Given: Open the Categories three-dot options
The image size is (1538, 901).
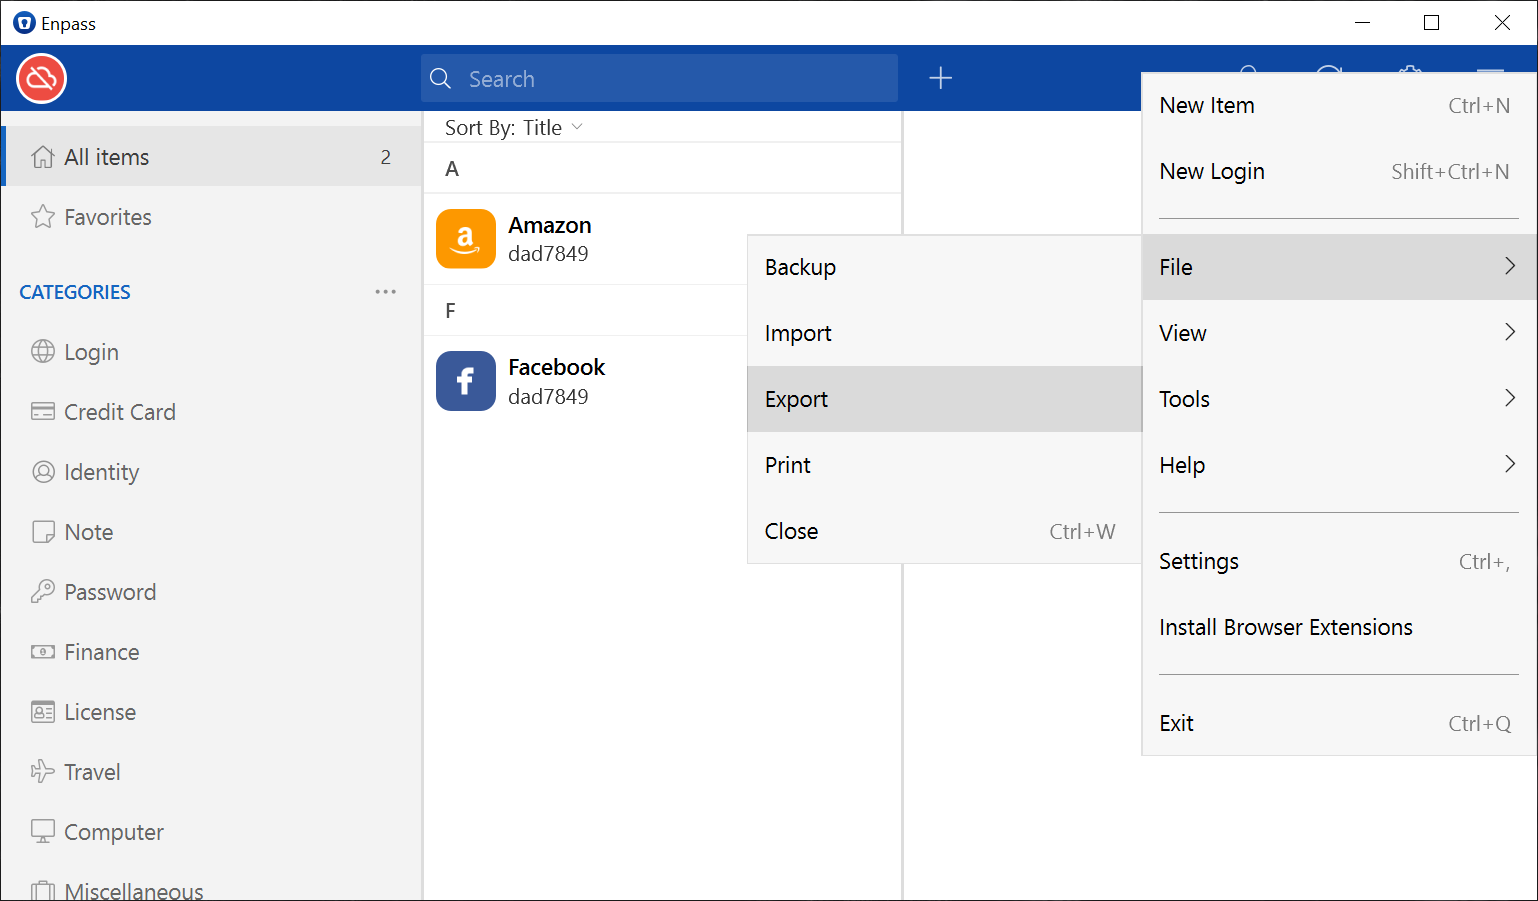Looking at the screenshot, I should 385,292.
